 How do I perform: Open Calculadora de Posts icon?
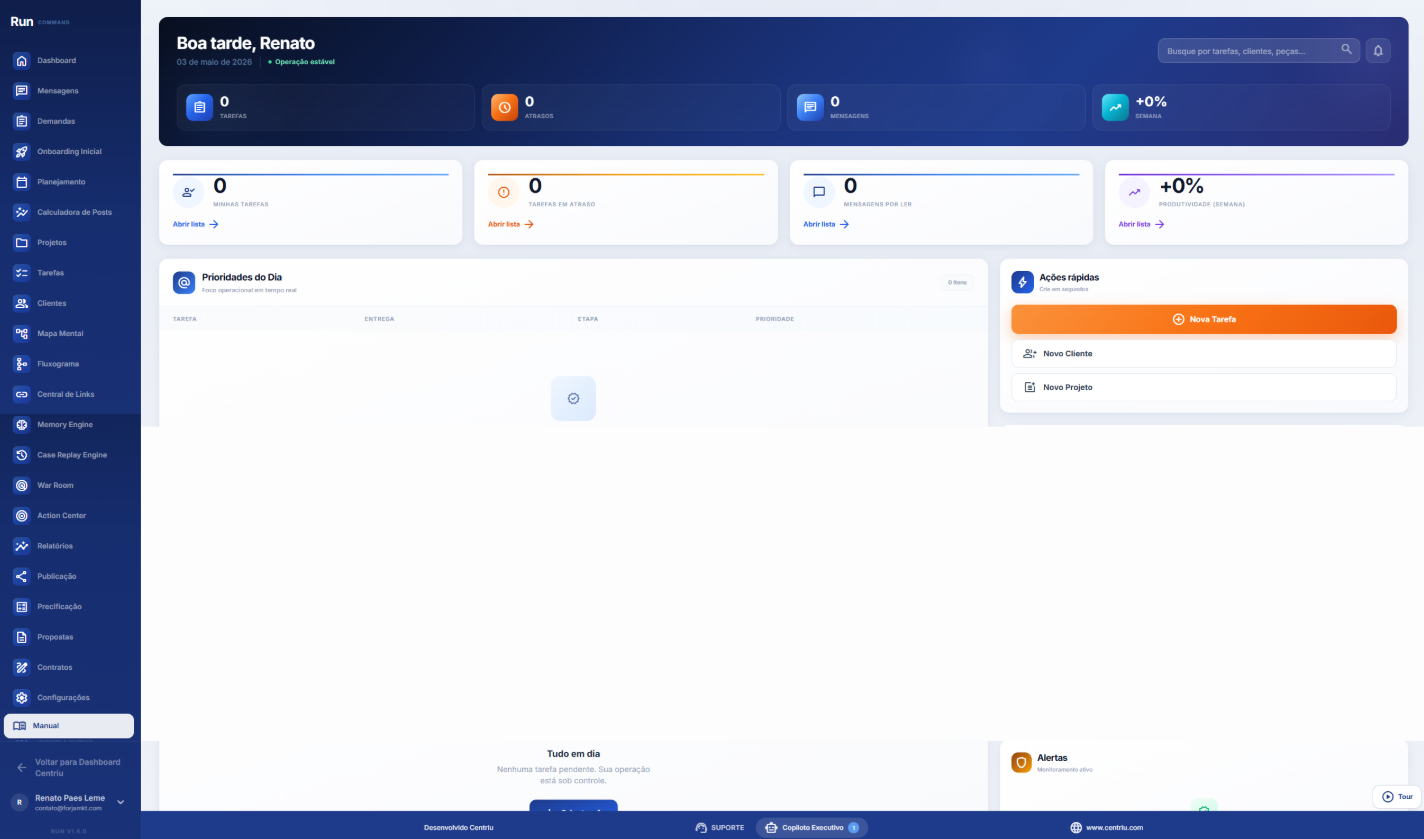click(x=21, y=212)
